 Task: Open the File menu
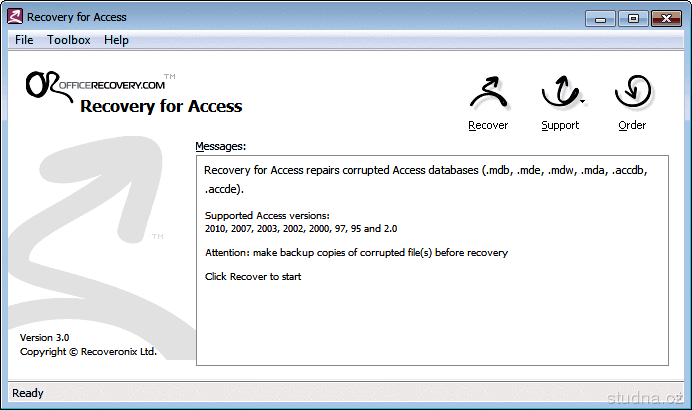click(x=24, y=40)
